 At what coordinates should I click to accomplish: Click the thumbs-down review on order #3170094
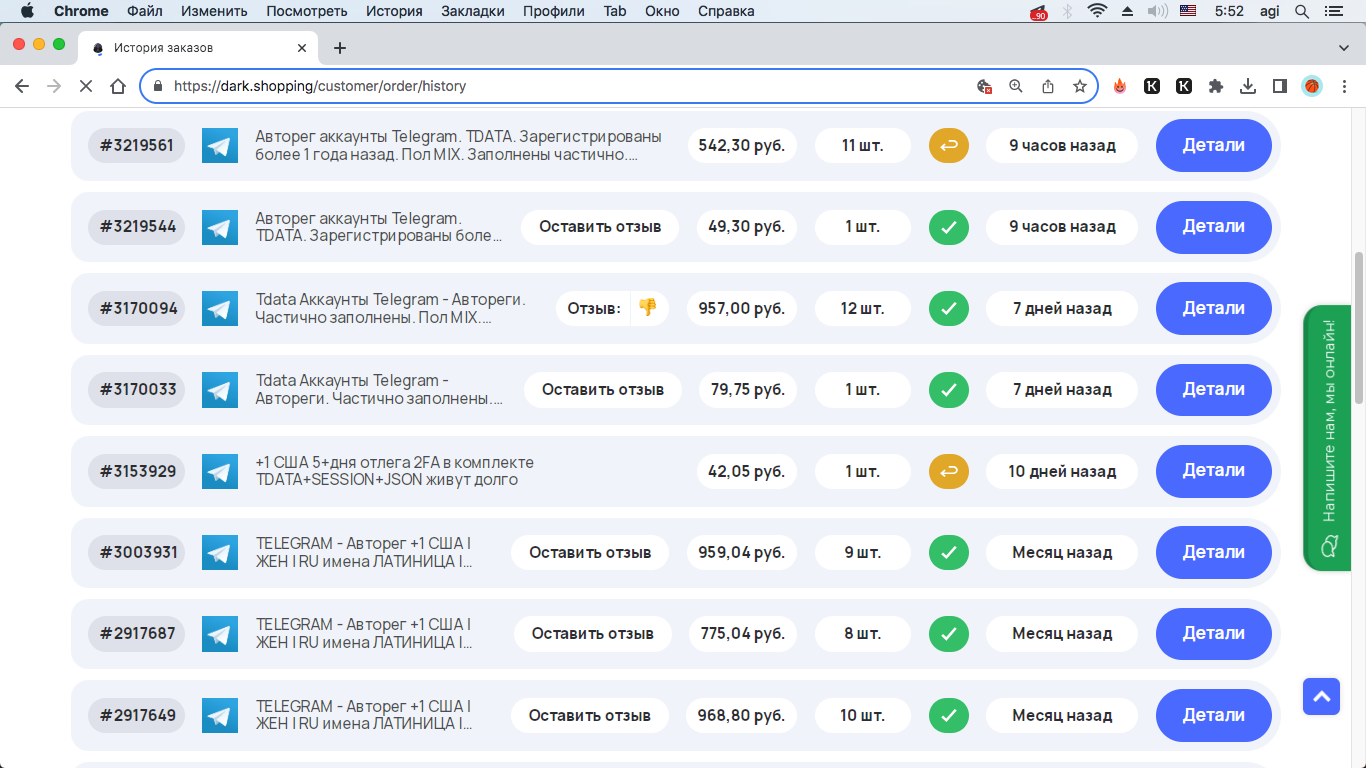(x=647, y=308)
